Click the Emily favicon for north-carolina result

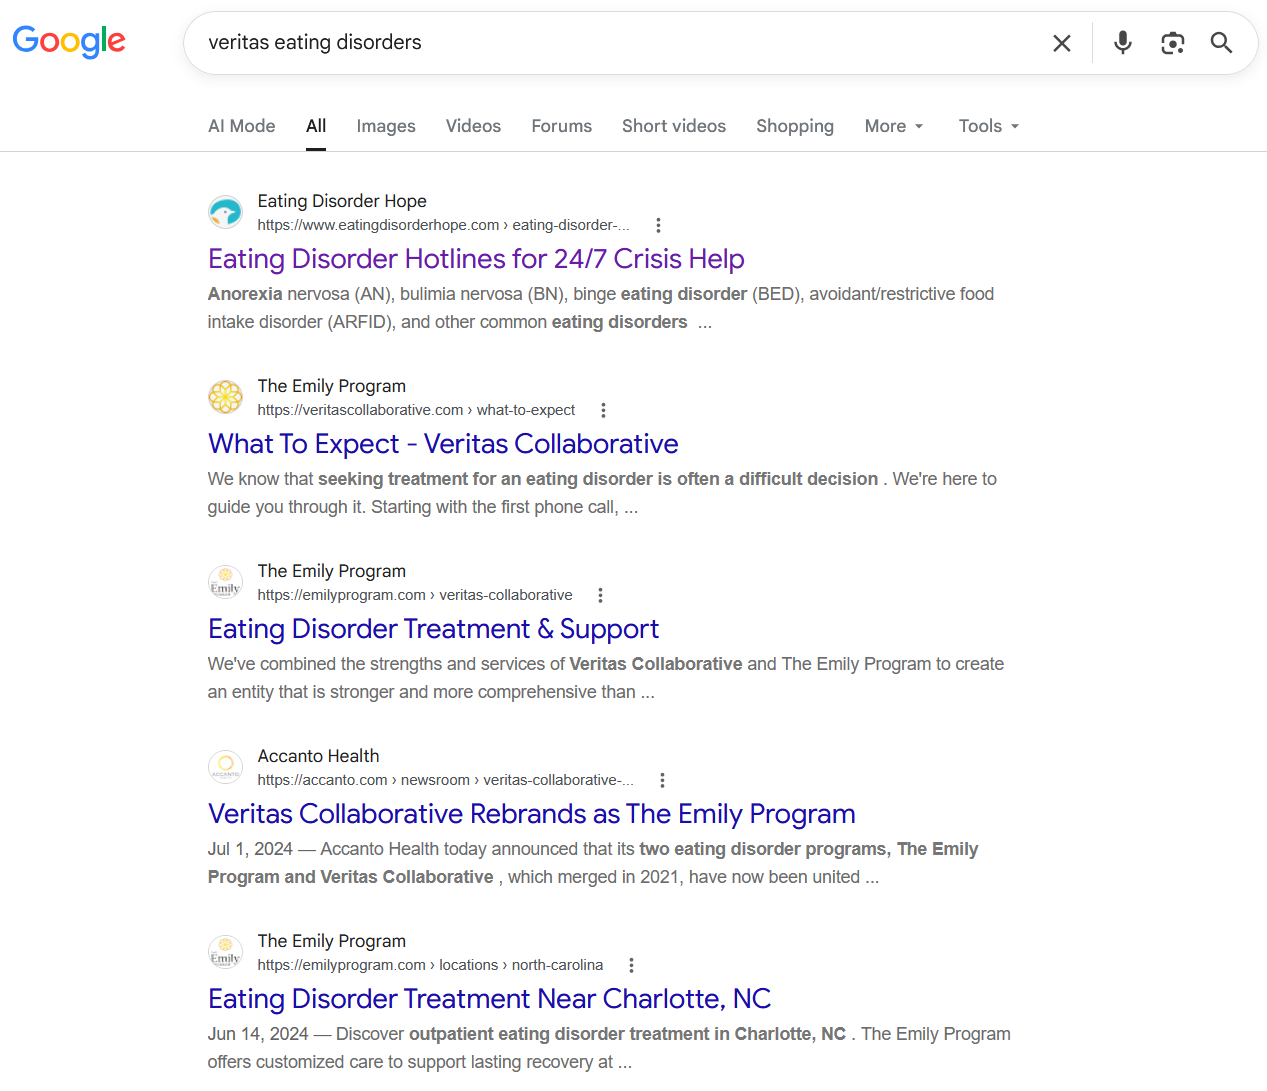[225, 952]
